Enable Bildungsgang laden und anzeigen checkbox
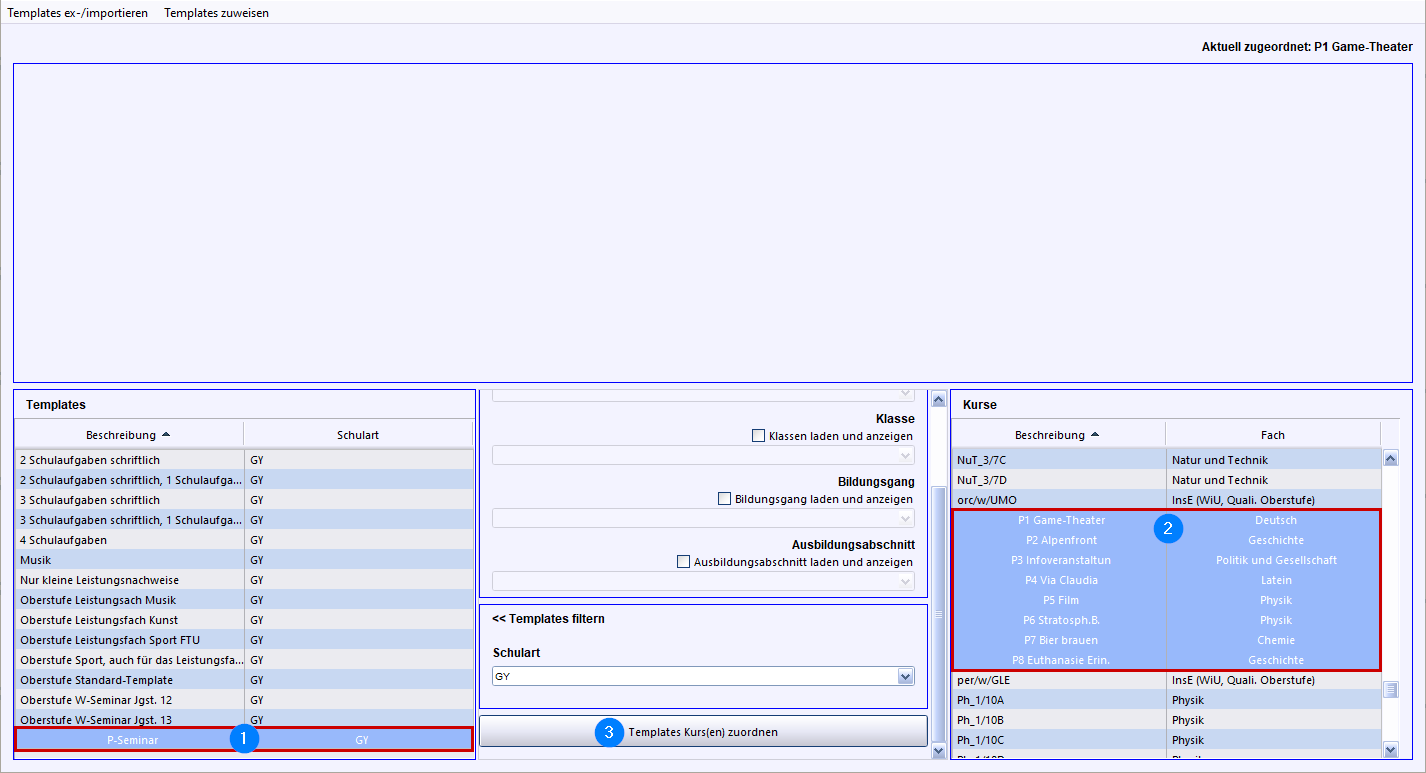Viewport: 1426px width, 773px height. point(724,499)
